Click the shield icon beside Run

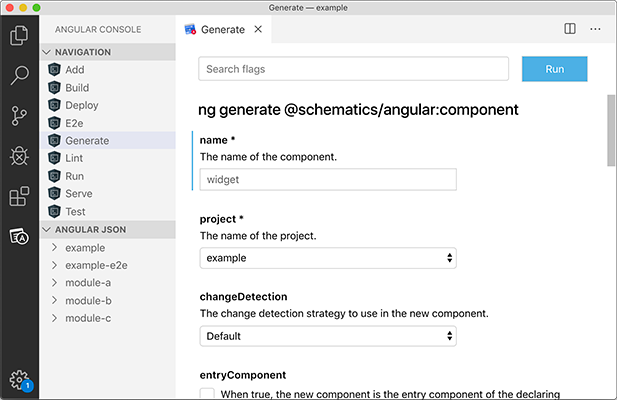point(54,176)
